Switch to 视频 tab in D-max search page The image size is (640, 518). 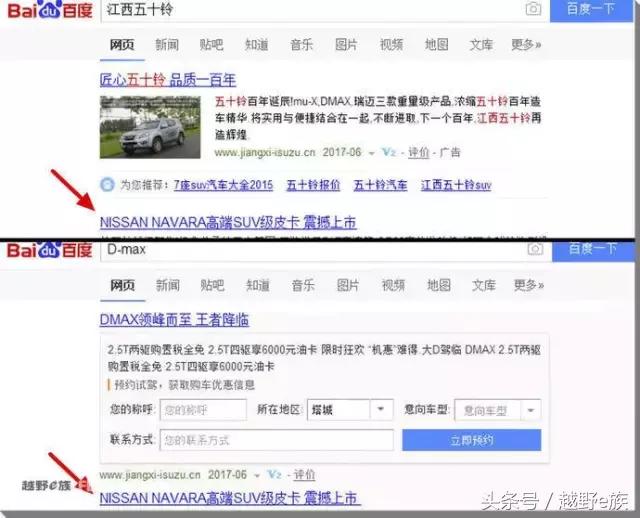[393, 285]
